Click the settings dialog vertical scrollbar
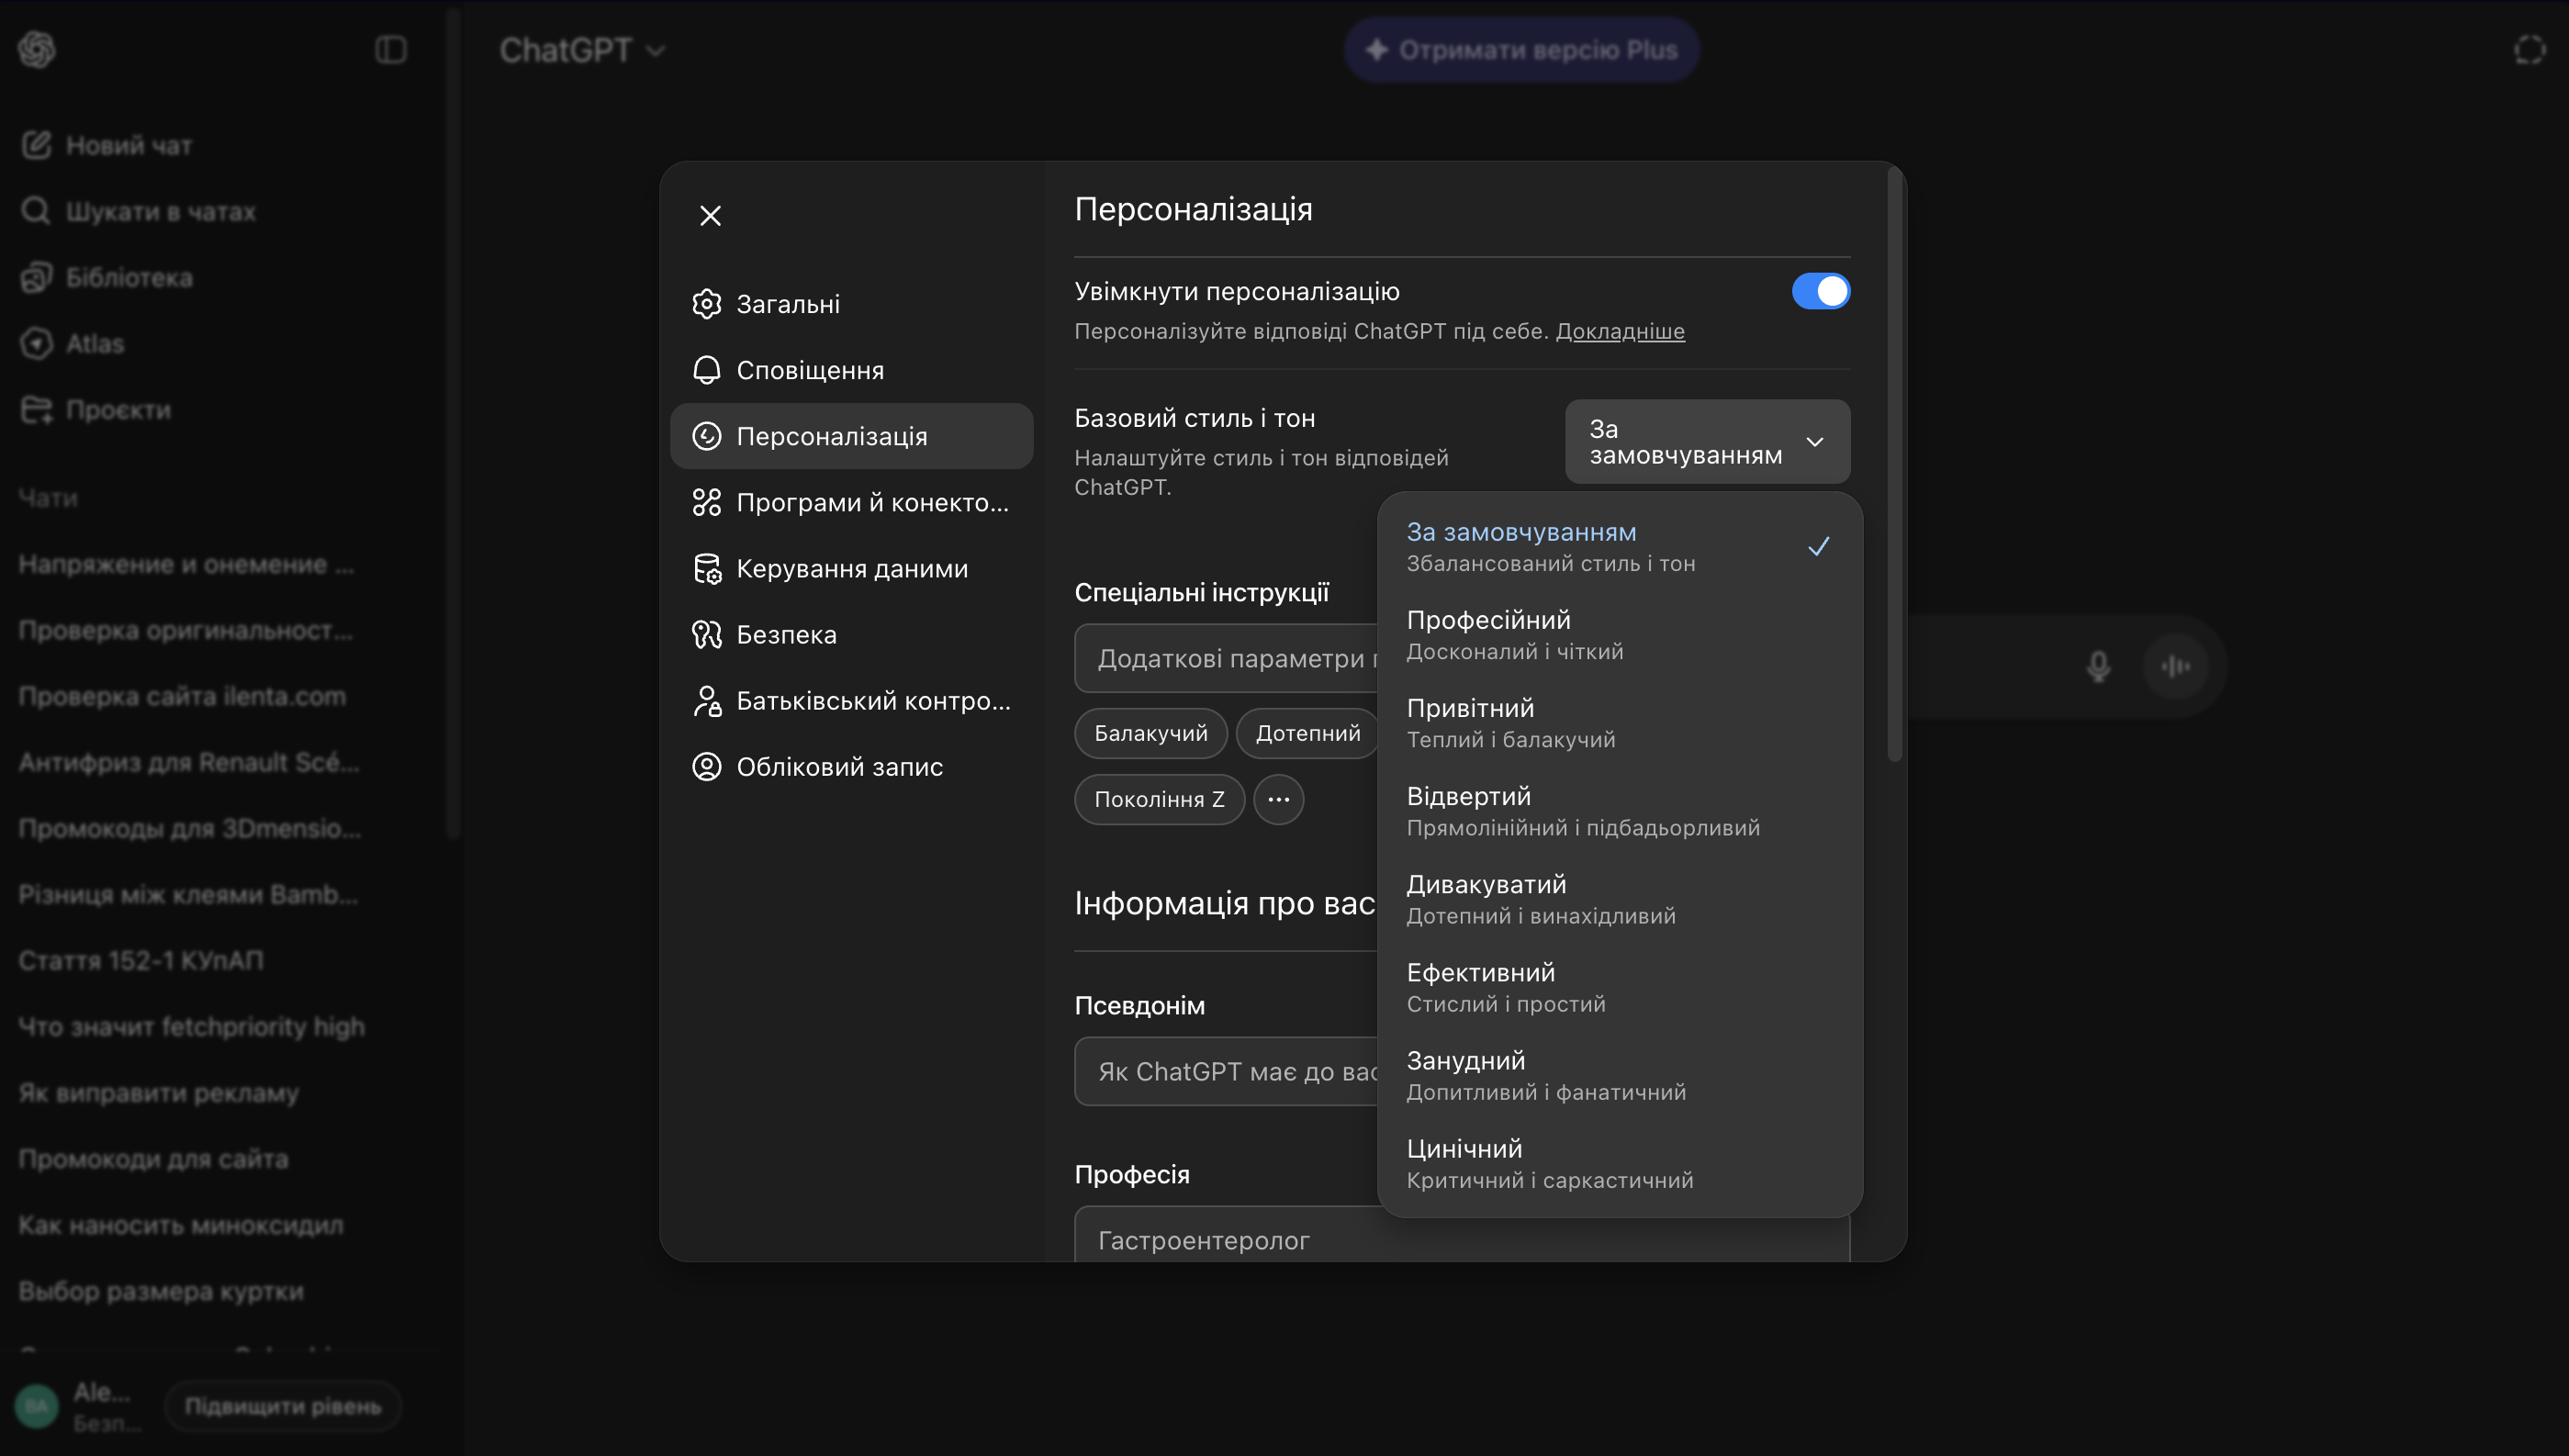Screen dimensions: 2569x1456 pos(1893,460)
